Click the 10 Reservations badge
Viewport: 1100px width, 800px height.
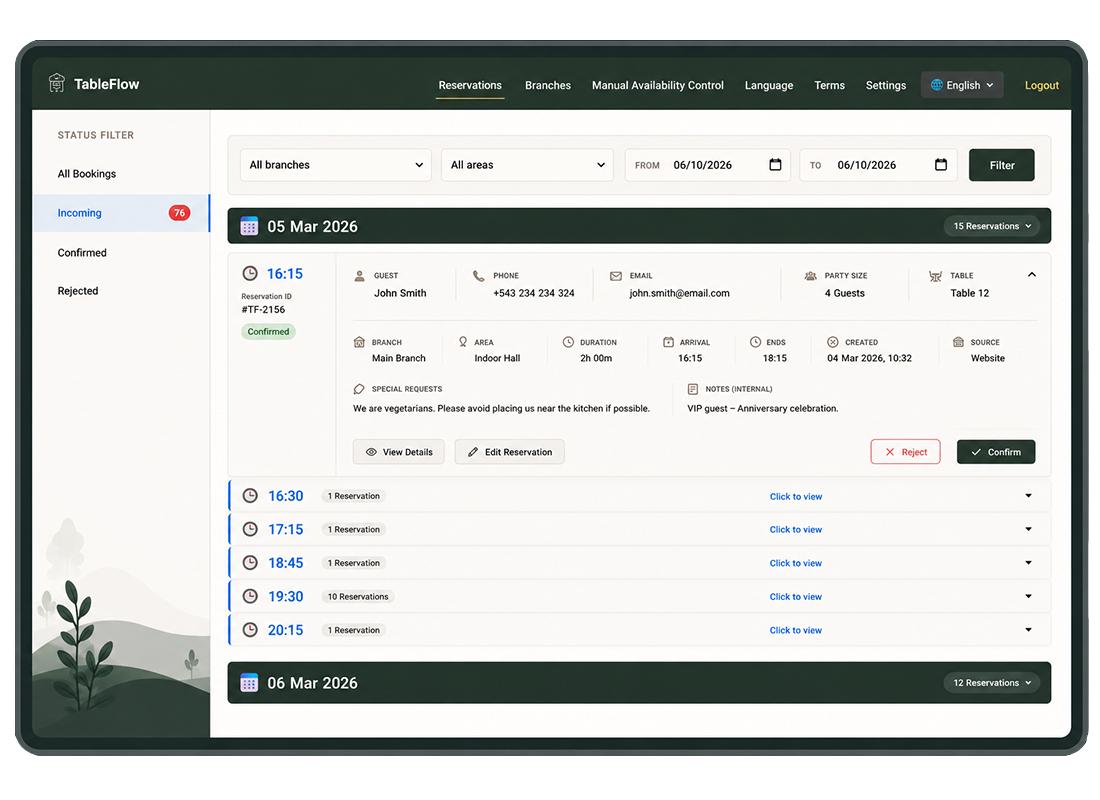(358, 596)
